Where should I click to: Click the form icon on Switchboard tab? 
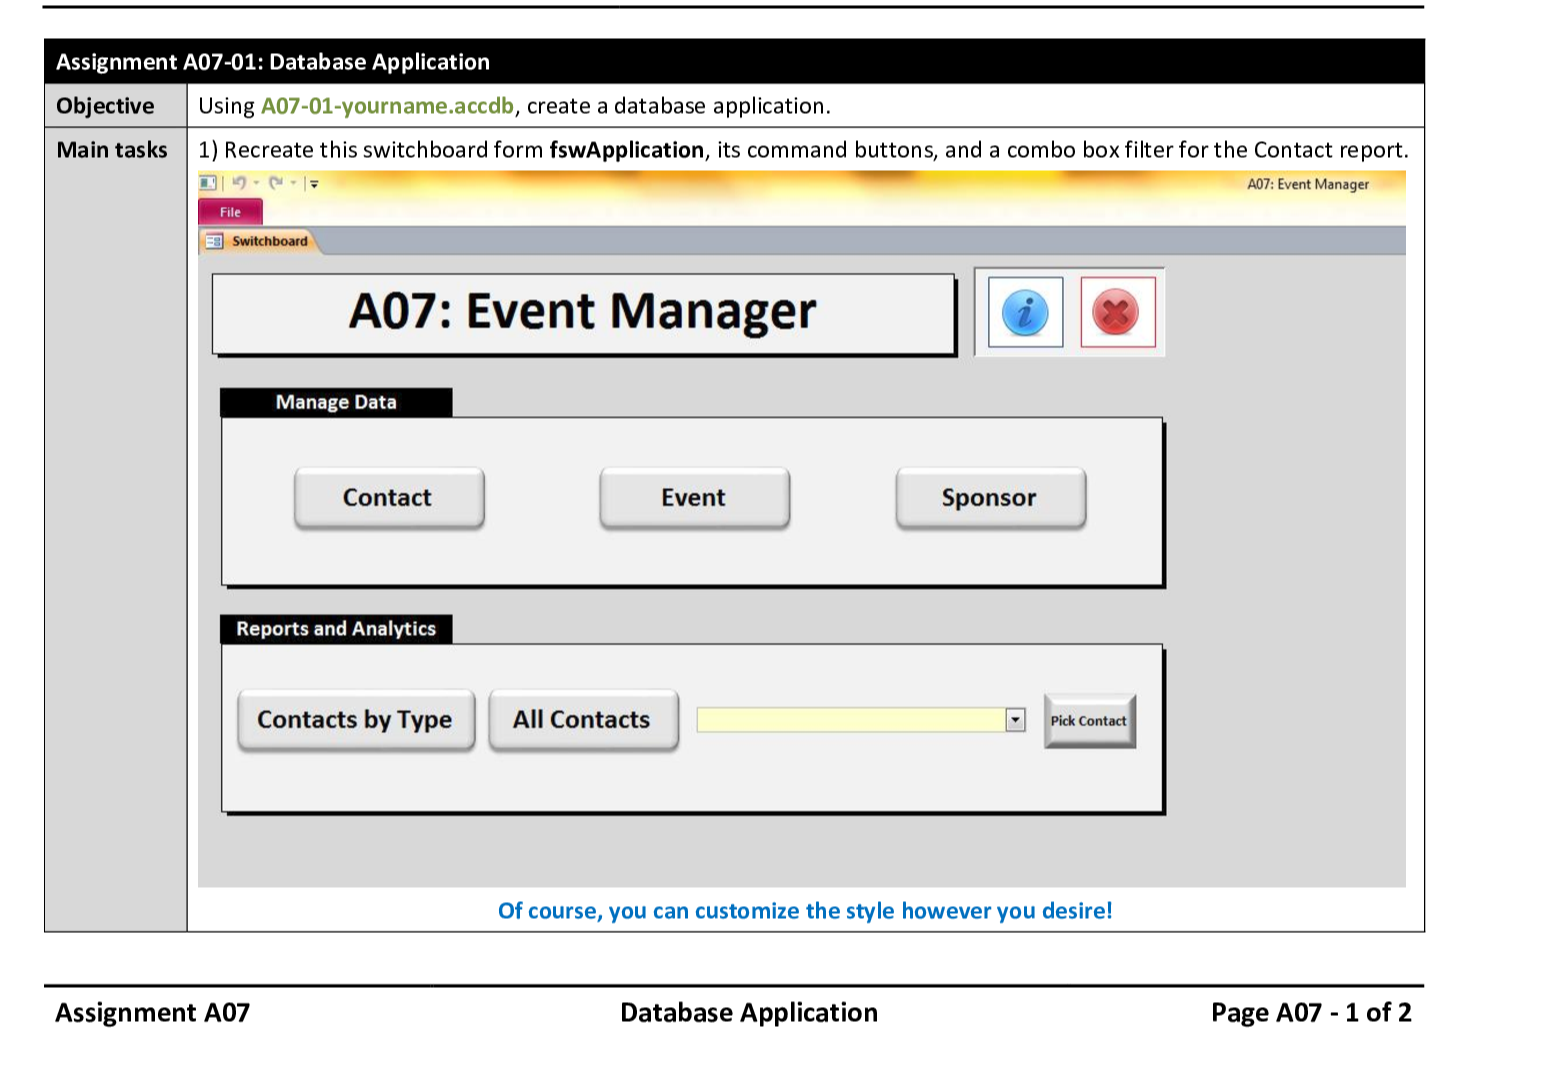click(214, 241)
